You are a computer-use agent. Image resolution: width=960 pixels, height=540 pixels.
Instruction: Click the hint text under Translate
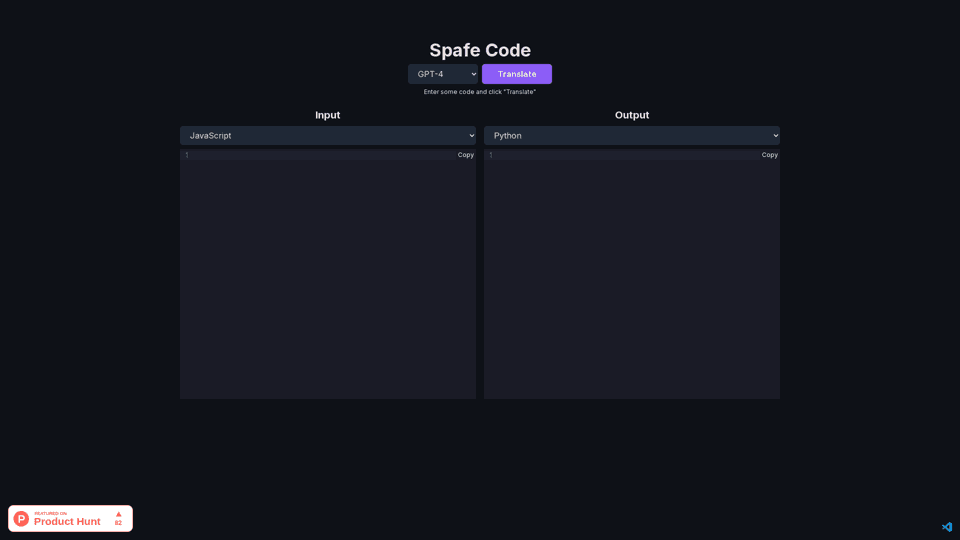480,92
